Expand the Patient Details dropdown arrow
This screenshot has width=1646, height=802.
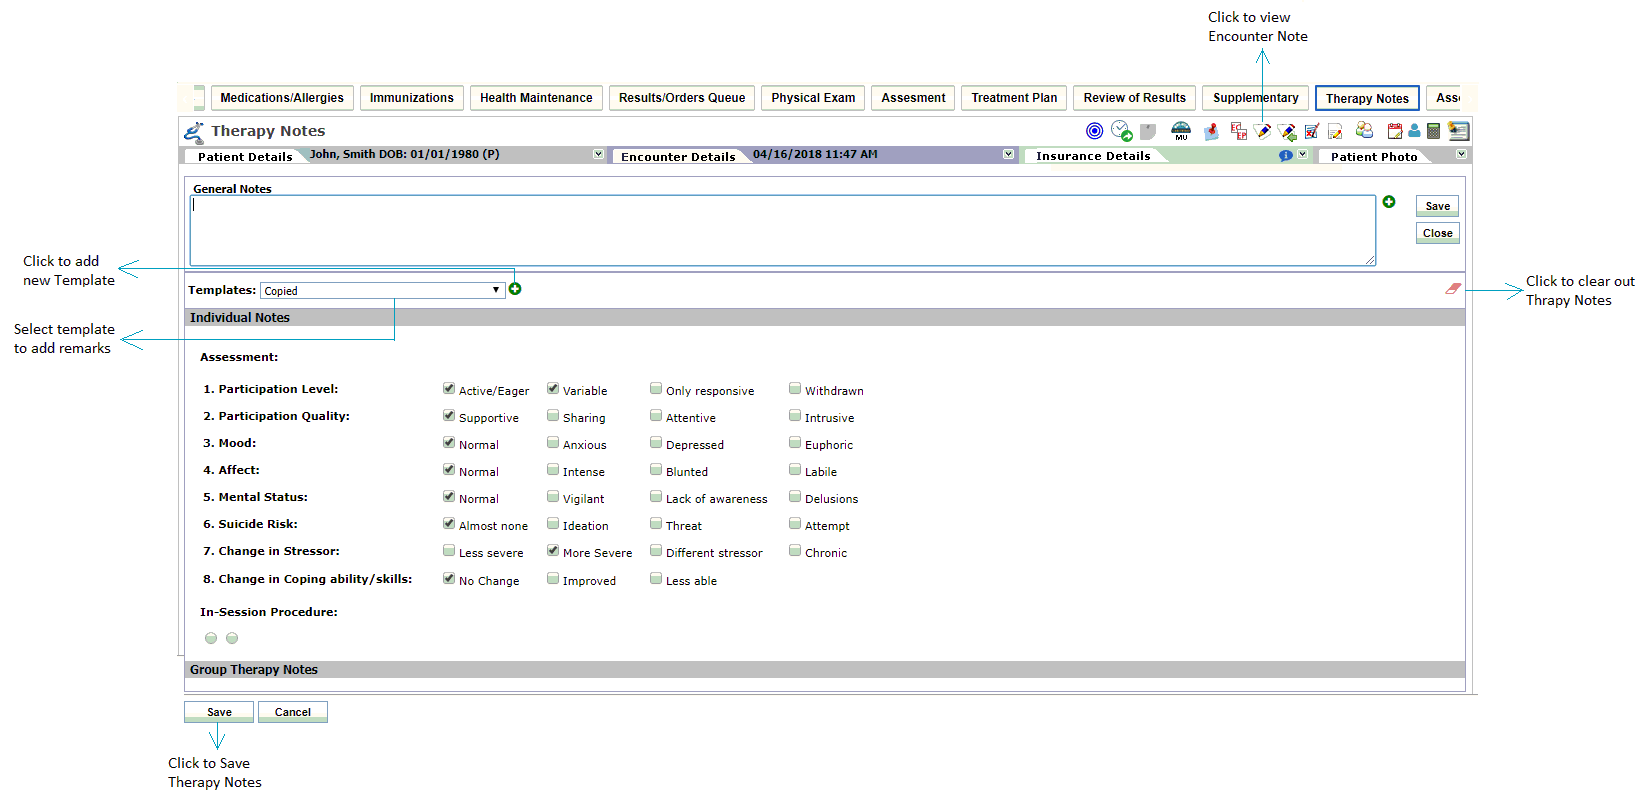[598, 155]
